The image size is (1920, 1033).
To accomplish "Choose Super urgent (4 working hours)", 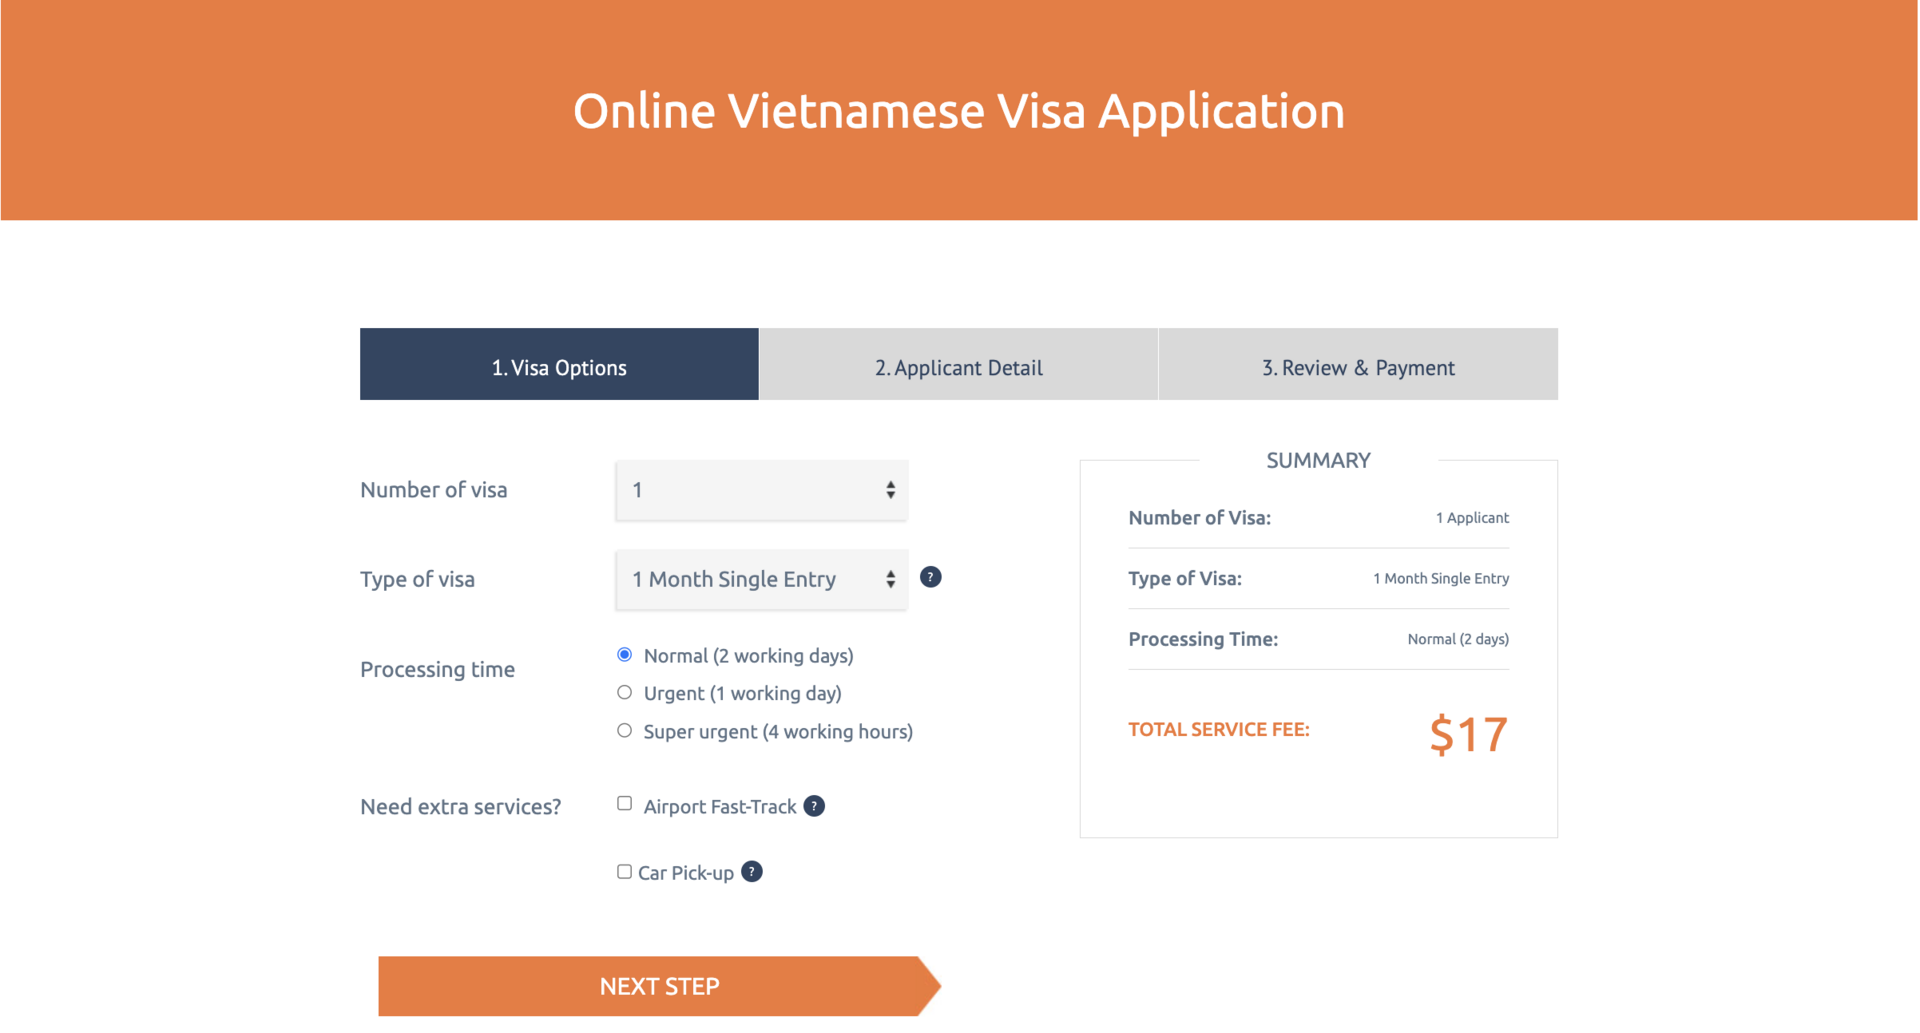I will (625, 731).
